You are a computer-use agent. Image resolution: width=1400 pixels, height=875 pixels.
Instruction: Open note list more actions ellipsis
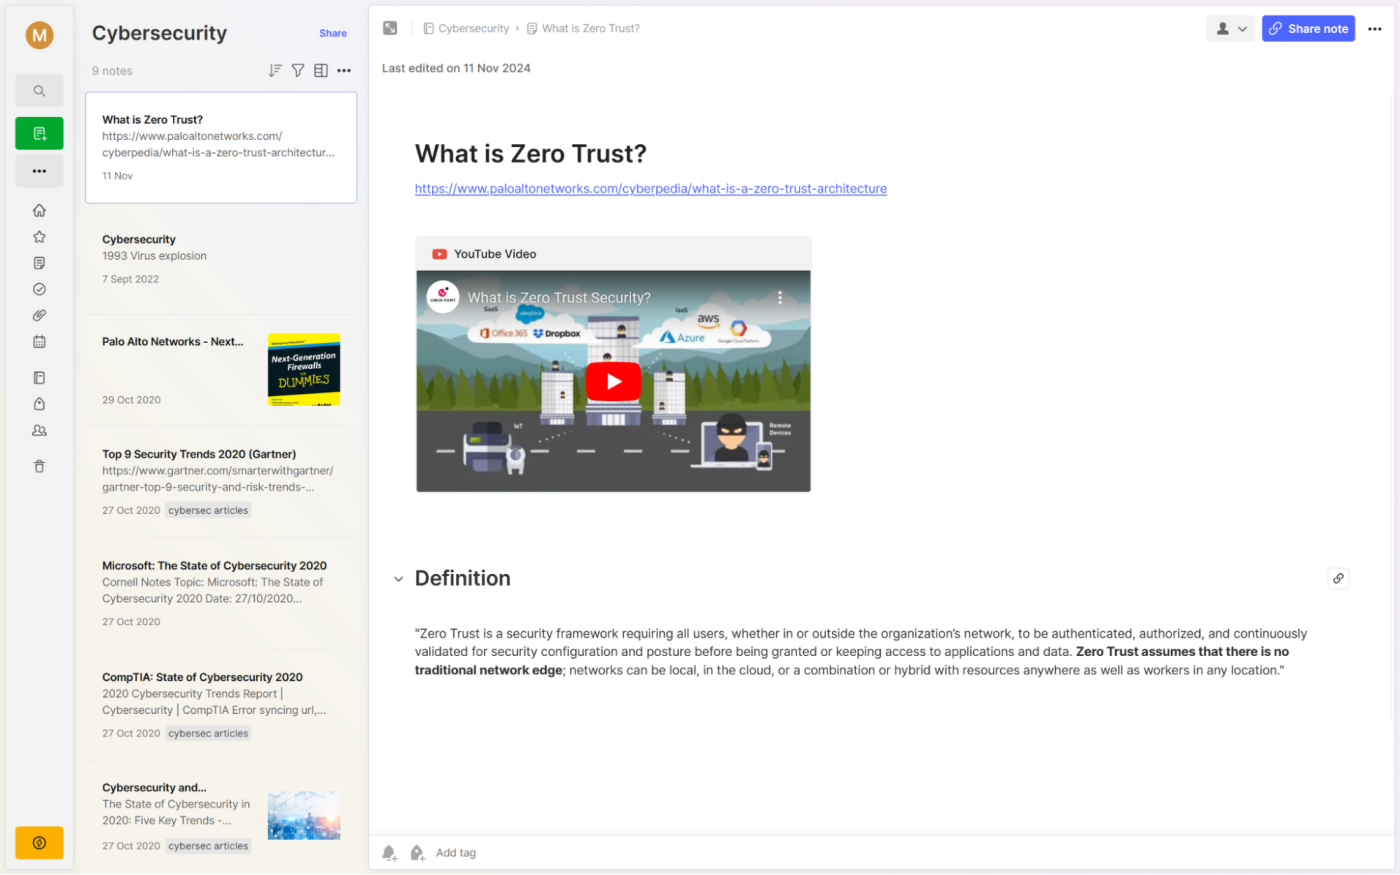click(x=344, y=70)
